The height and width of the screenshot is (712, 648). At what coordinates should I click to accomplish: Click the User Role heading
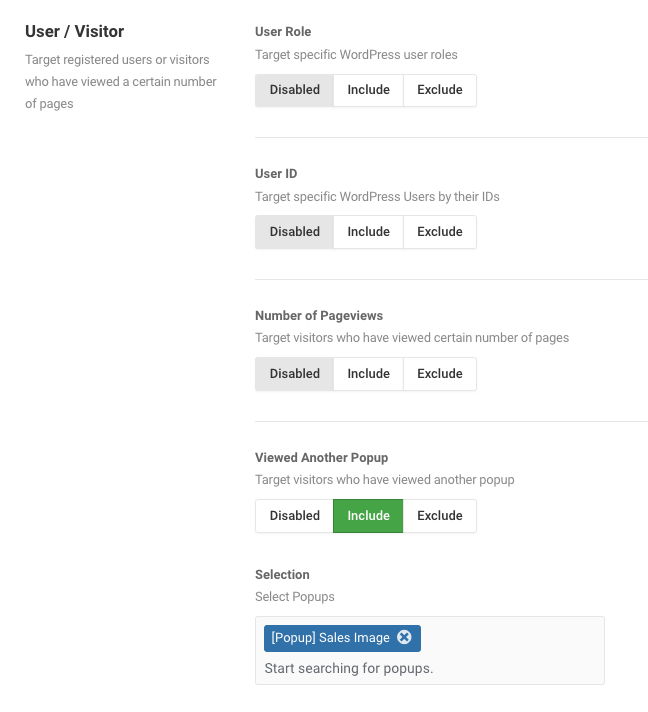pos(283,32)
